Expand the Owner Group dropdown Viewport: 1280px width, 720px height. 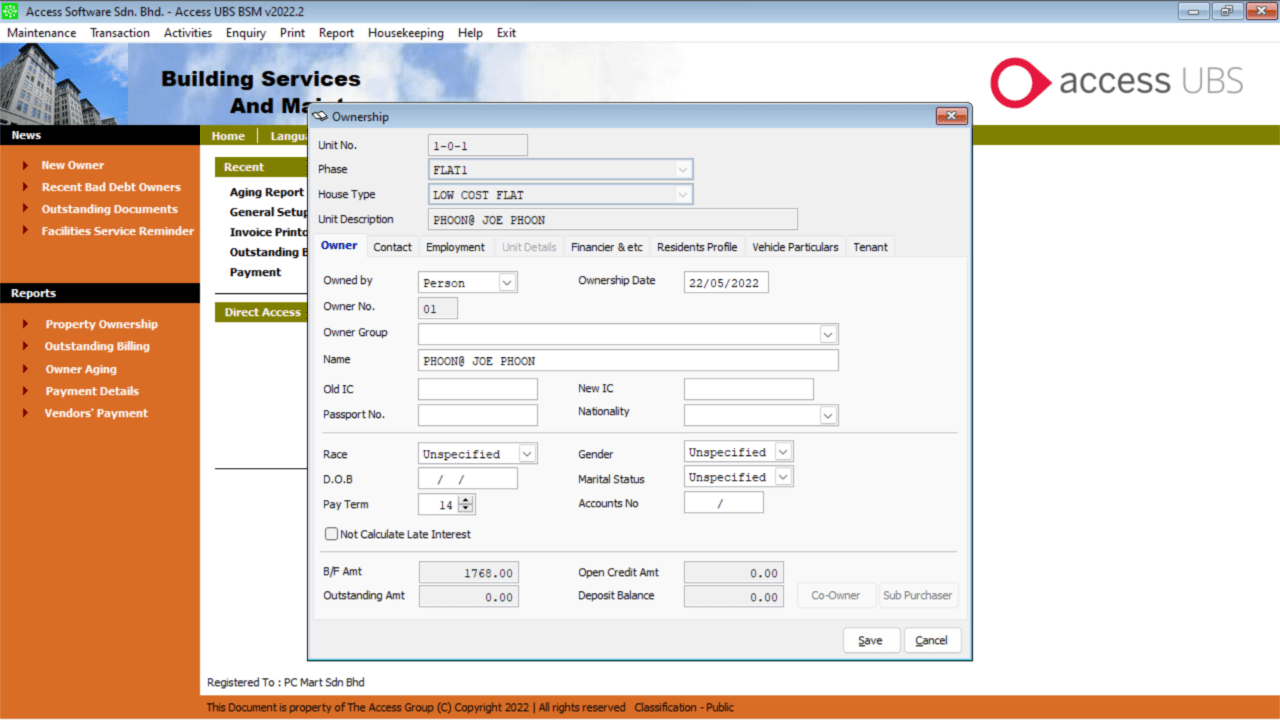coord(828,332)
